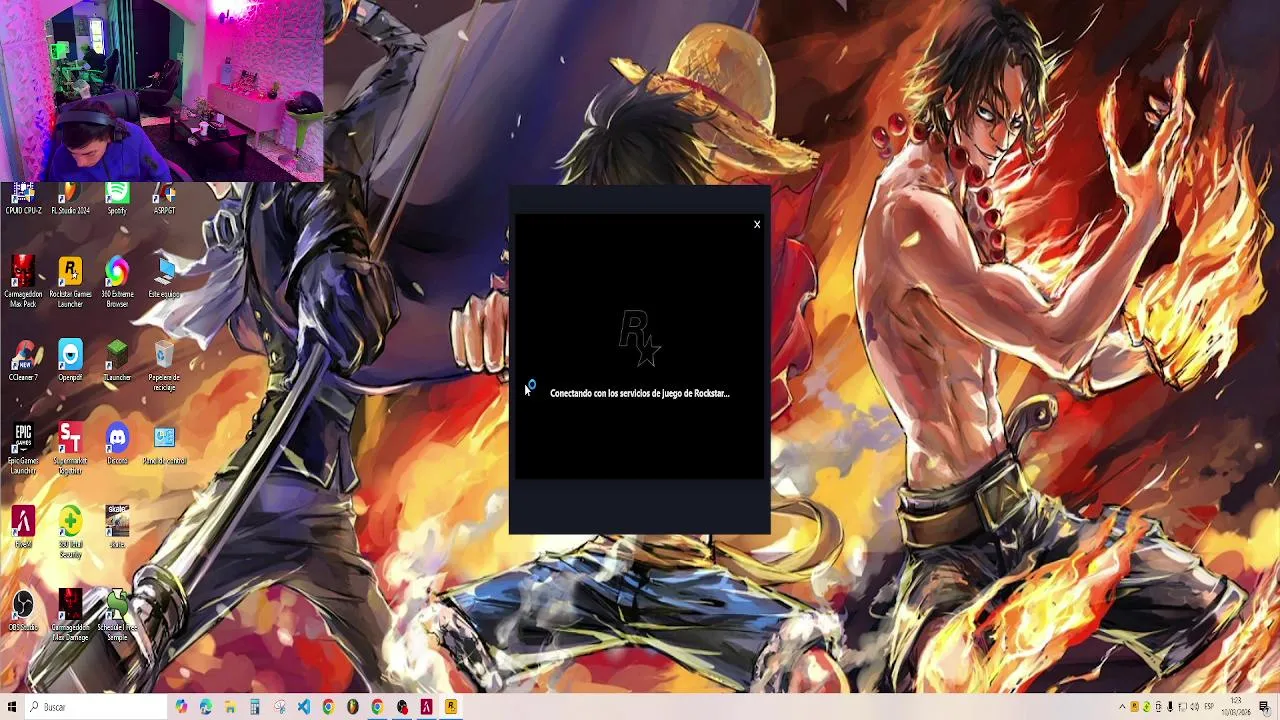
Task: Select the Carmageddon Max Damage desktop icon
Action: point(70,615)
